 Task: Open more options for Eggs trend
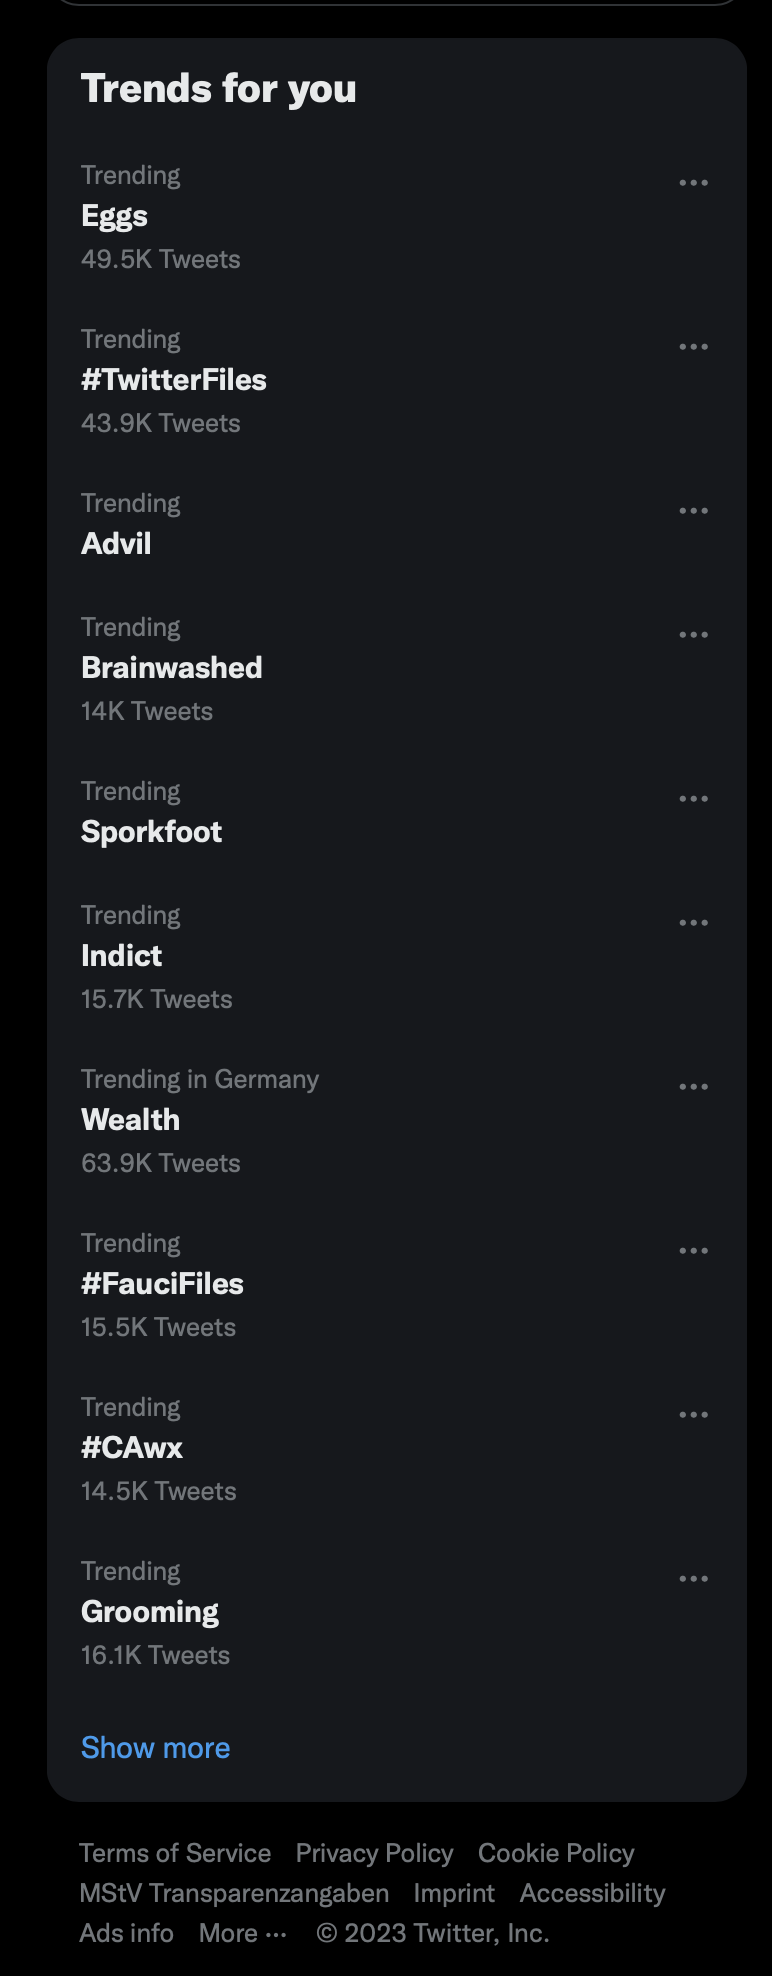pyautogui.click(x=693, y=183)
